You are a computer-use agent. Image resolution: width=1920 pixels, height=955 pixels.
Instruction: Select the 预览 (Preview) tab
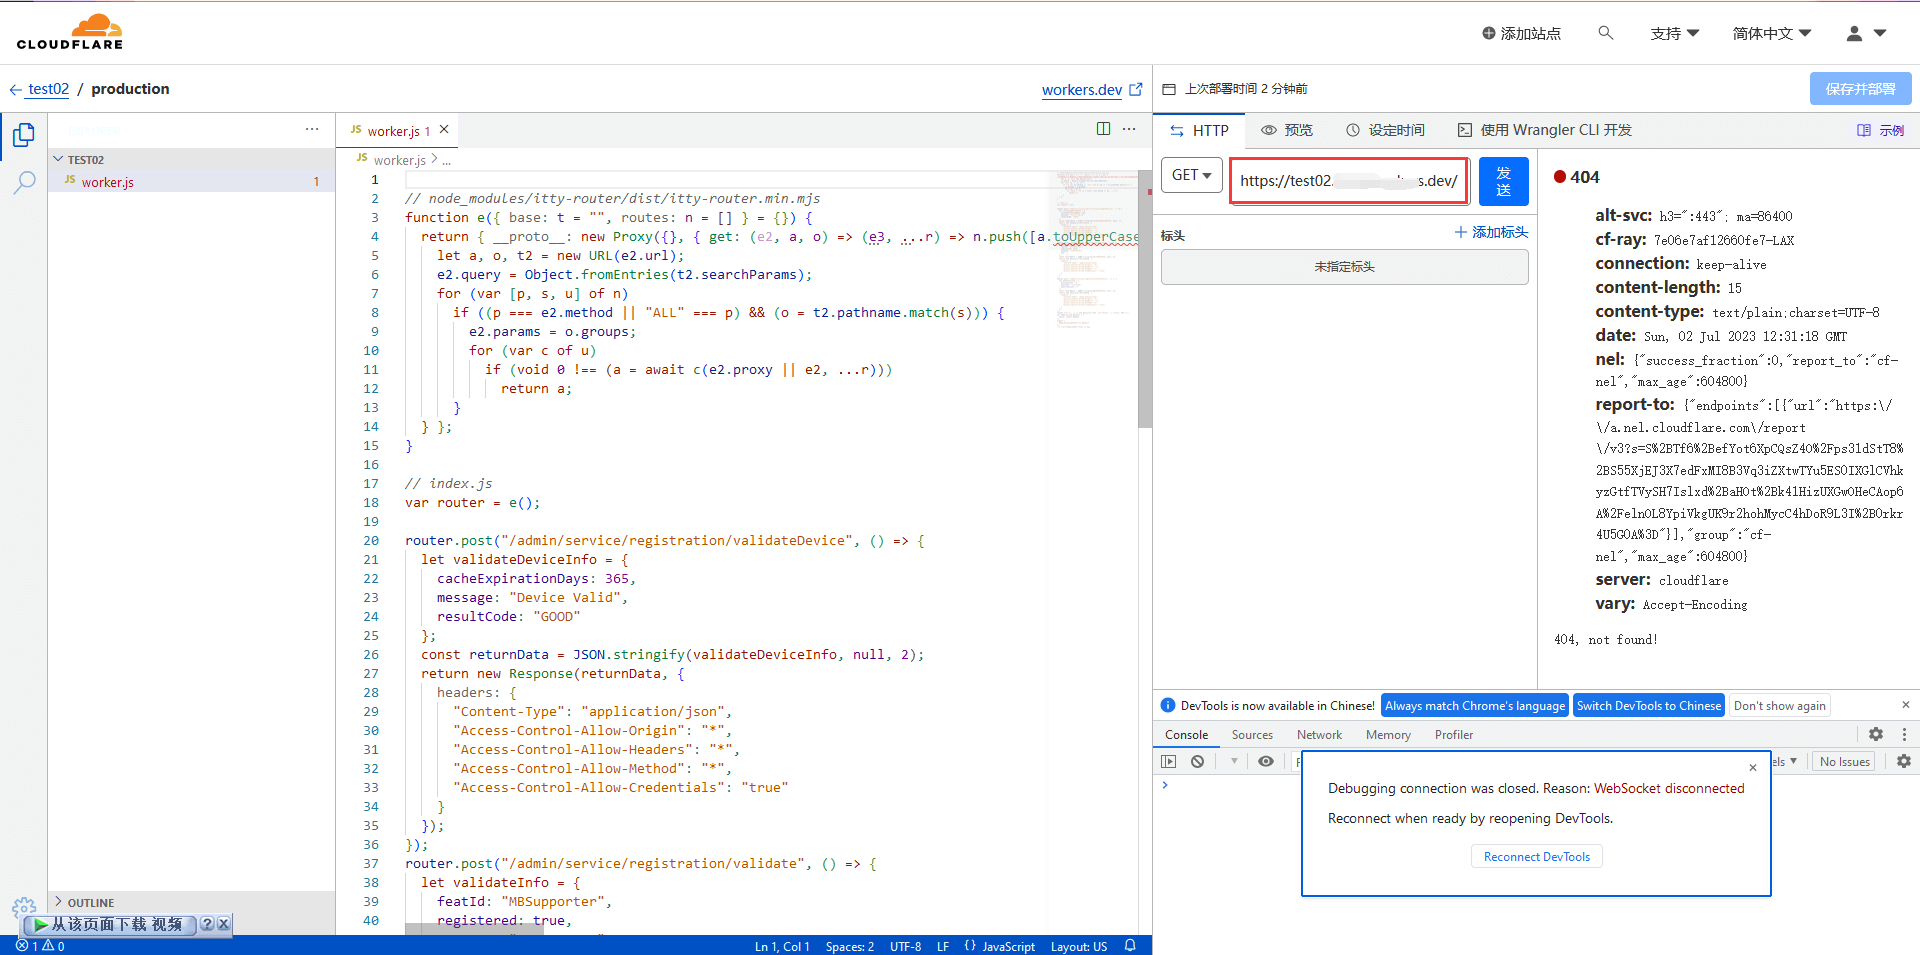pos(1287,130)
